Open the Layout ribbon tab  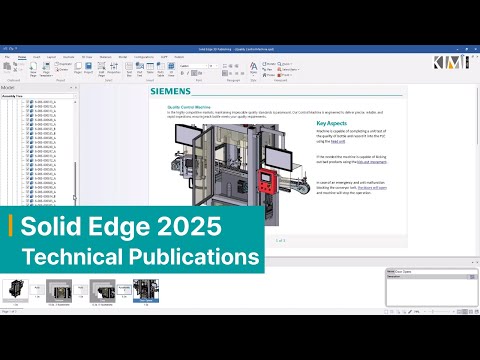click(51, 57)
